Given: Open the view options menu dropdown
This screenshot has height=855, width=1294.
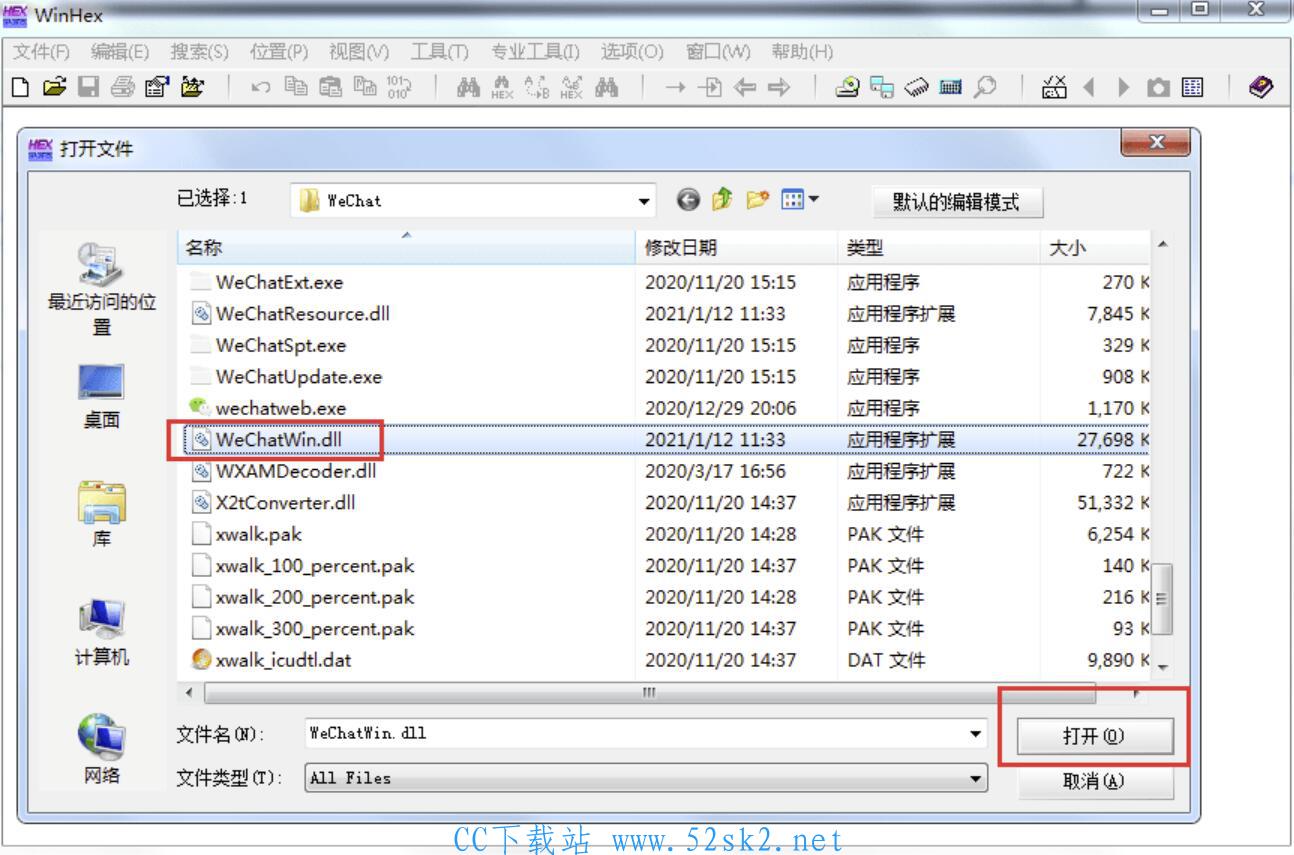Looking at the screenshot, I should click(x=812, y=199).
